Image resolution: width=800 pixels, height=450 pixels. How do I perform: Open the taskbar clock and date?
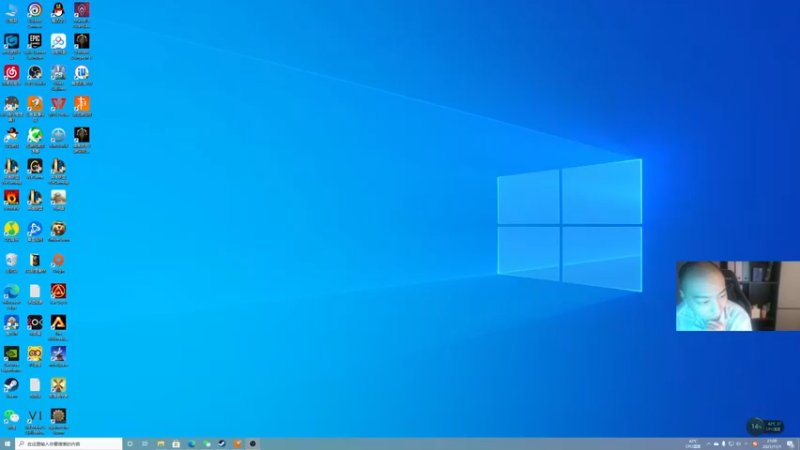coord(771,444)
